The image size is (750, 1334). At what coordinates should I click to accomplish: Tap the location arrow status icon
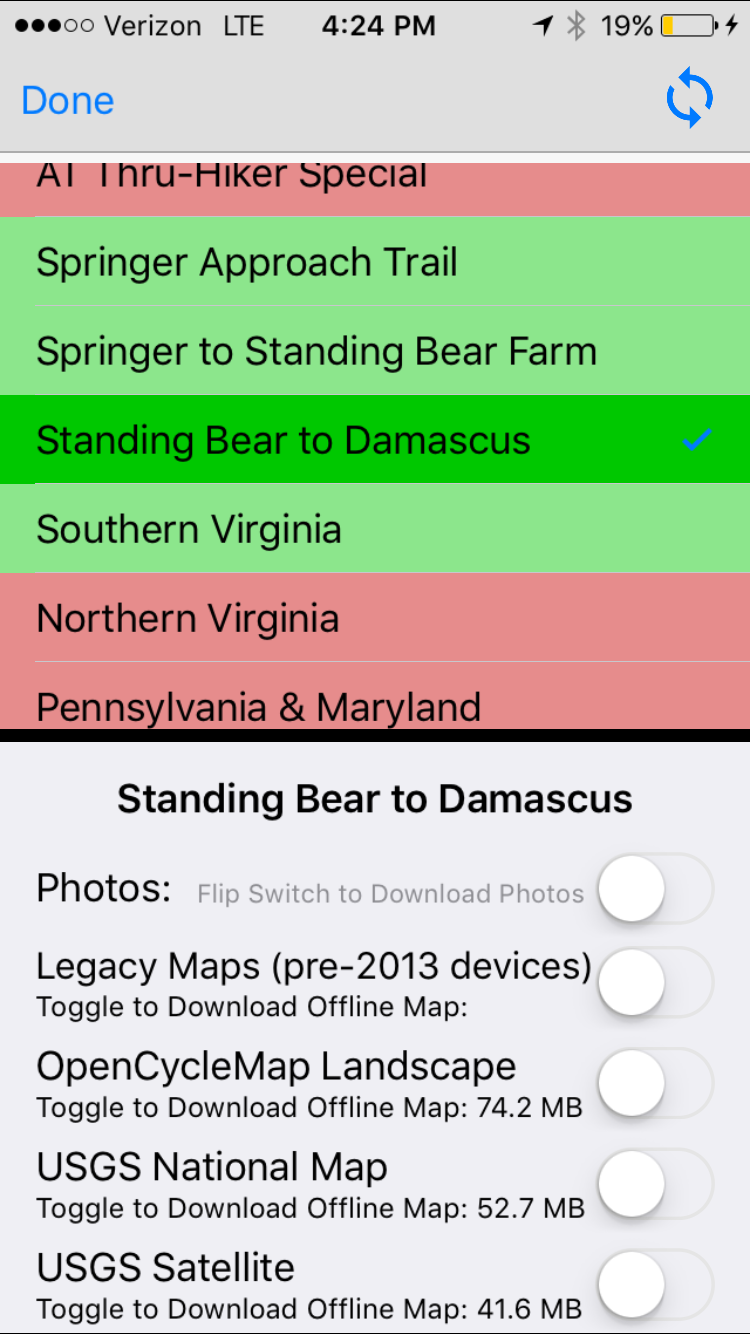[543, 26]
